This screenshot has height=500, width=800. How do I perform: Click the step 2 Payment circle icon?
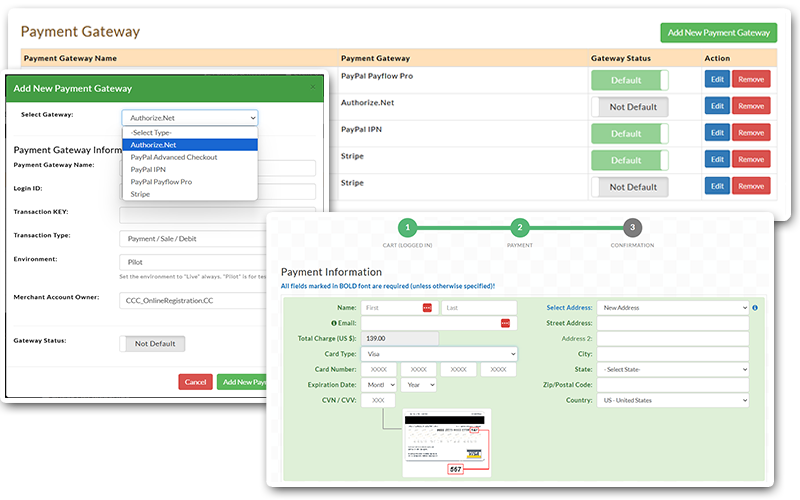pyautogui.click(x=519, y=227)
